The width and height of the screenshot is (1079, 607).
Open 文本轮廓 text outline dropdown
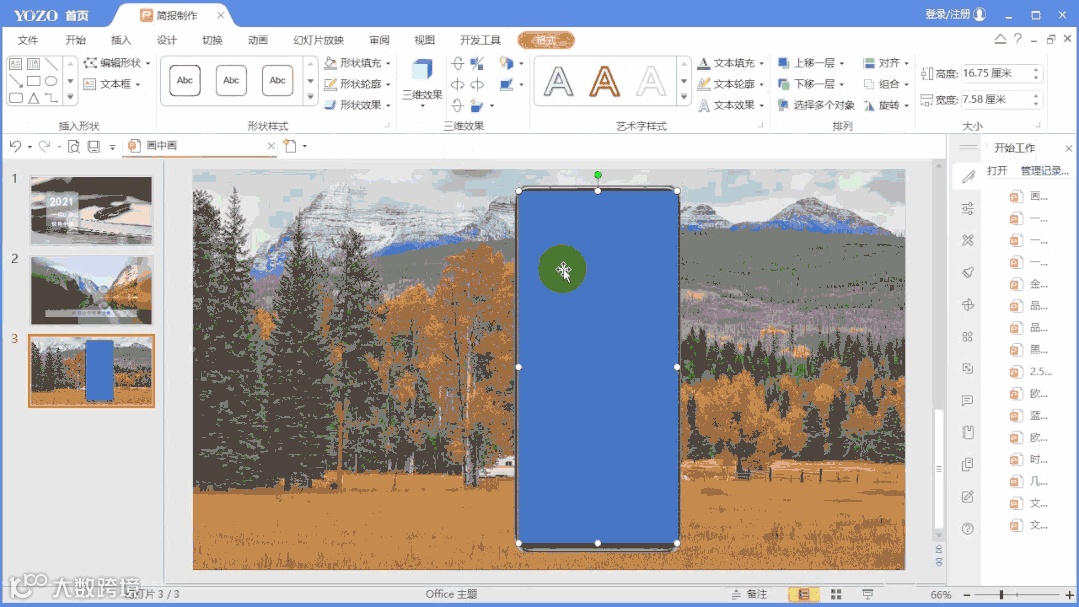coord(731,84)
